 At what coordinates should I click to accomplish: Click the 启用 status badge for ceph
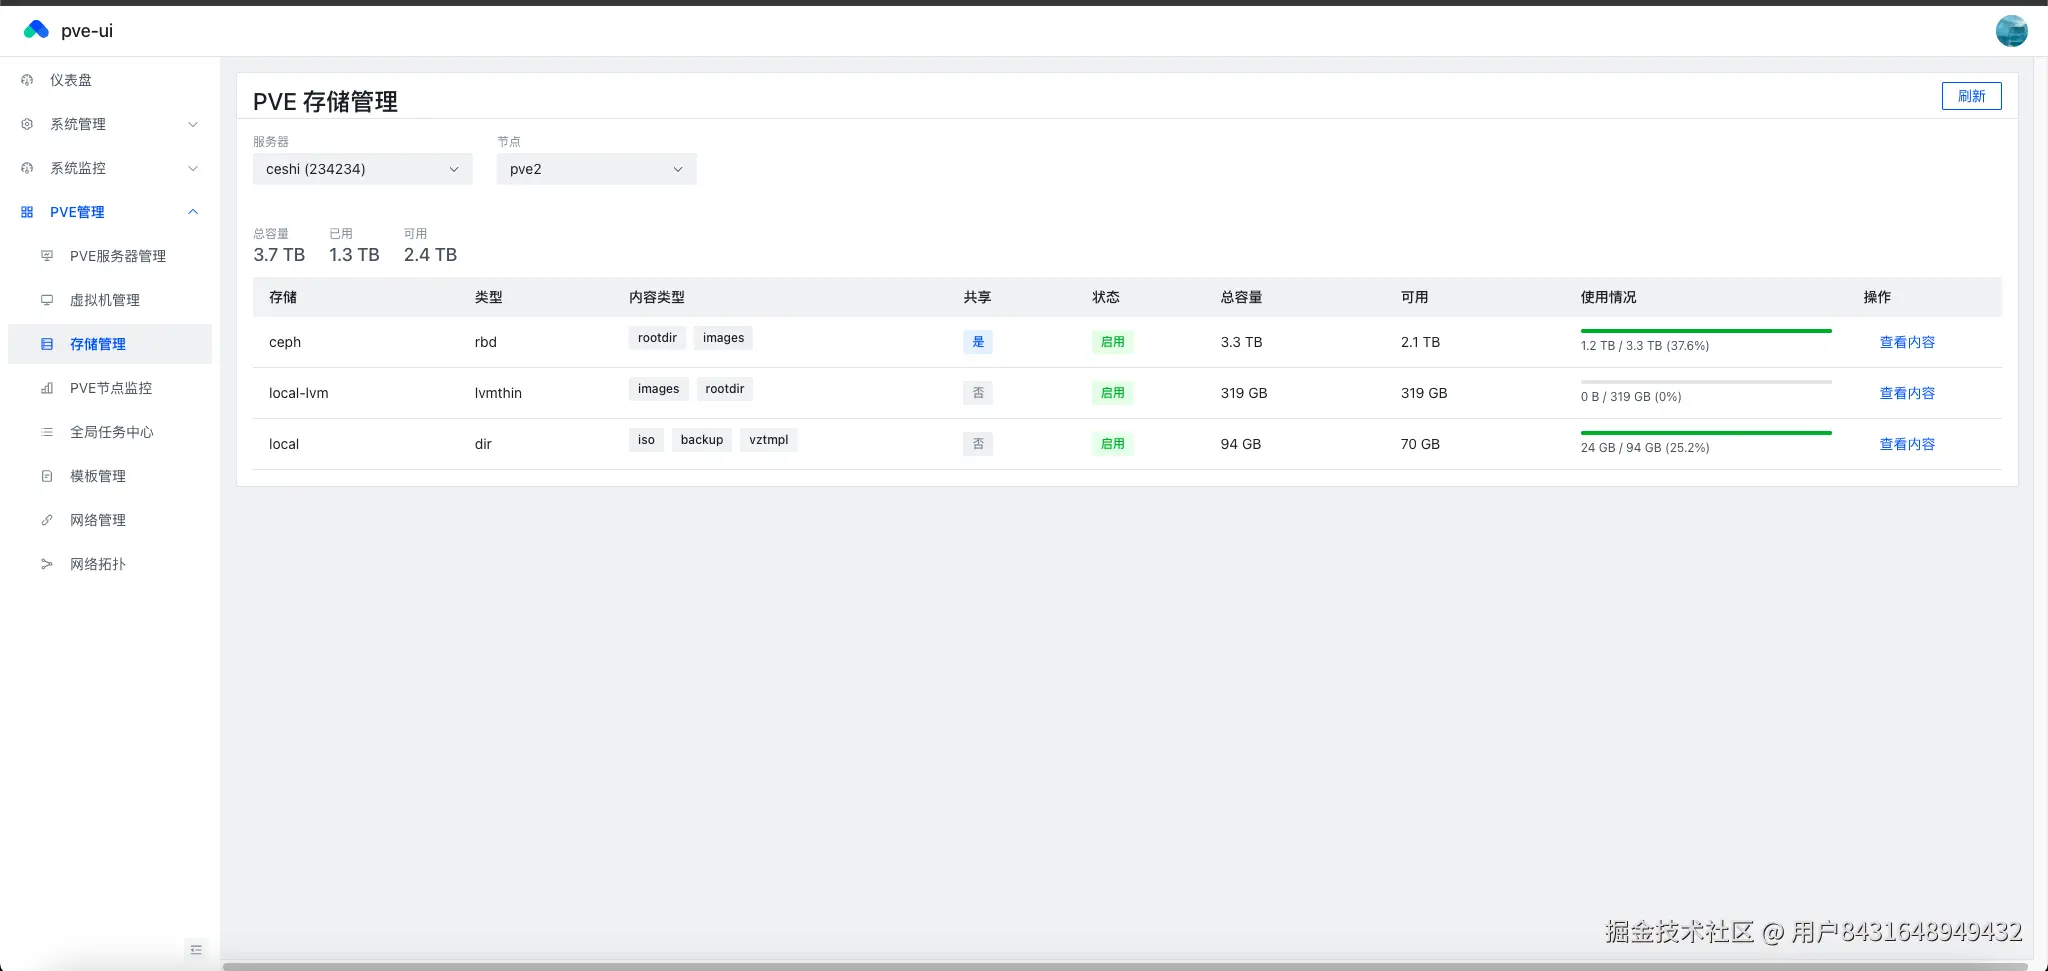point(1113,342)
